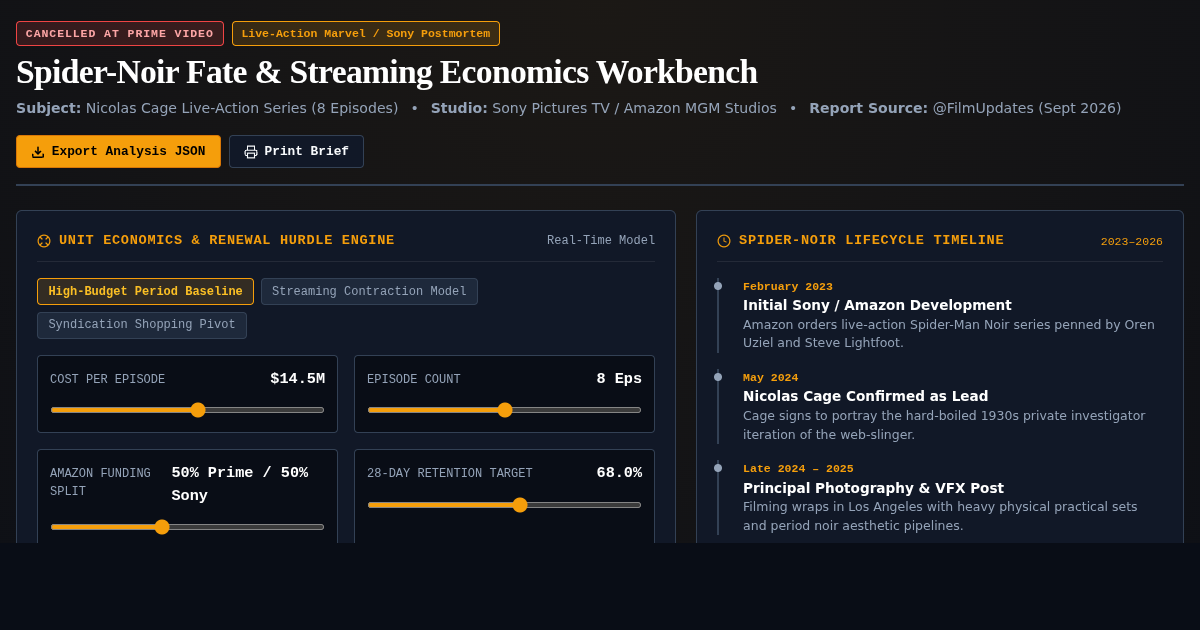Click the Print Brief button
The width and height of the screenshot is (1200, 630).
pyautogui.click(x=296, y=151)
